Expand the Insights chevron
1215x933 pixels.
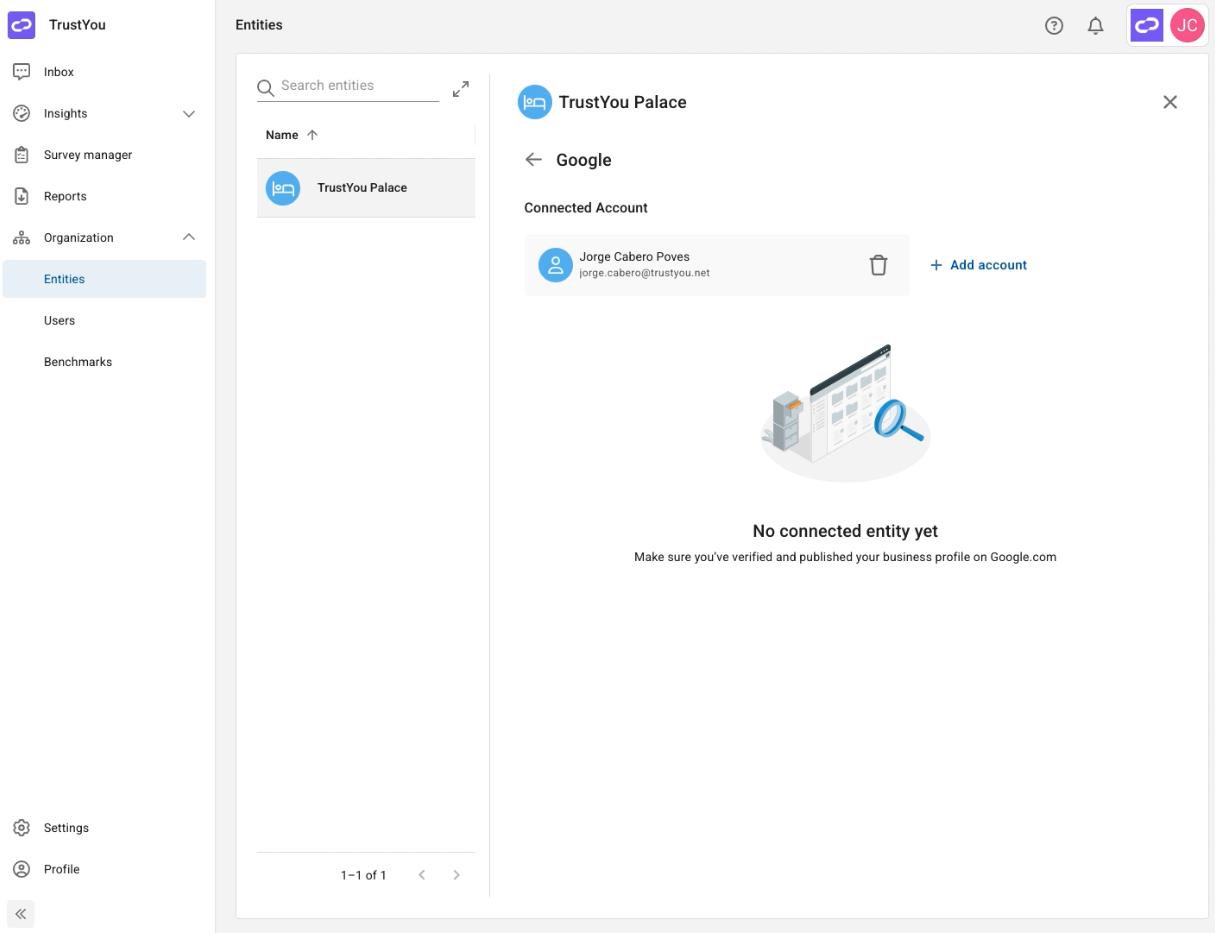189,114
